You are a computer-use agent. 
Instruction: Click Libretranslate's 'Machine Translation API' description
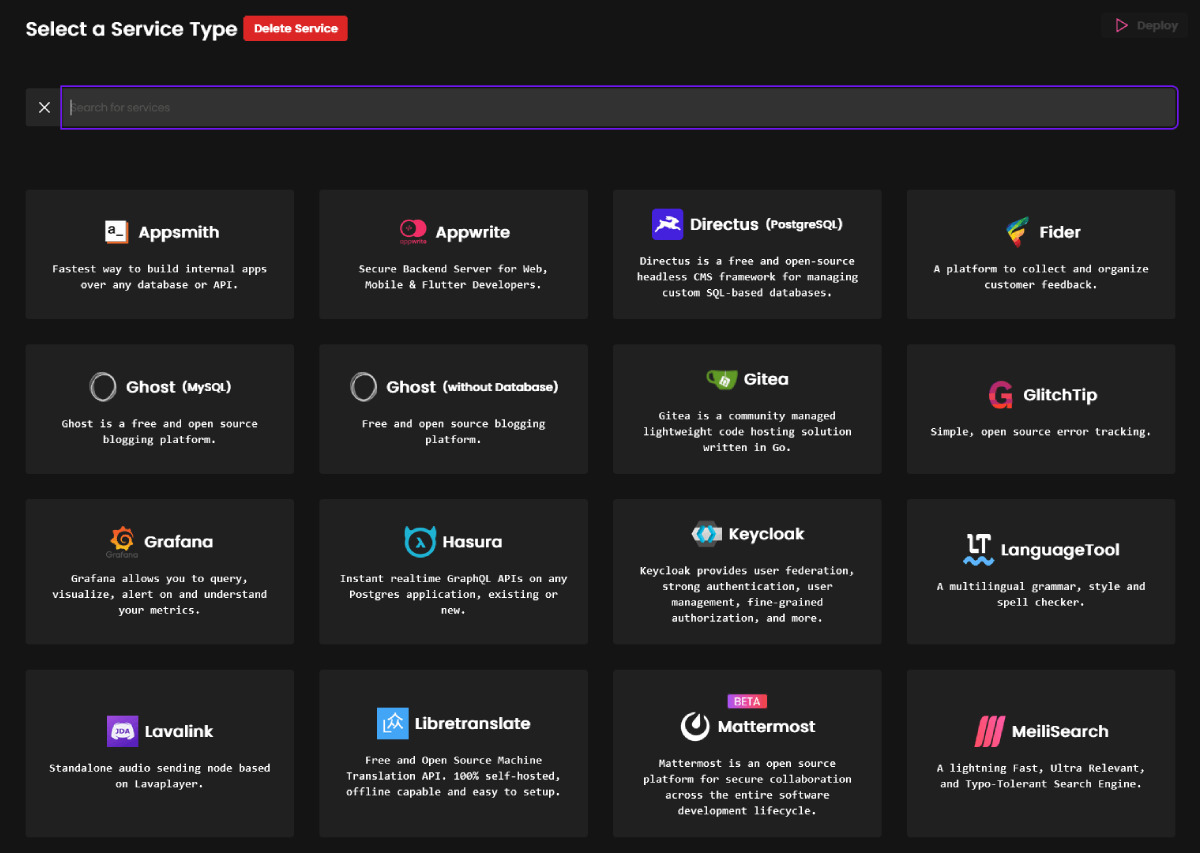(453, 776)
